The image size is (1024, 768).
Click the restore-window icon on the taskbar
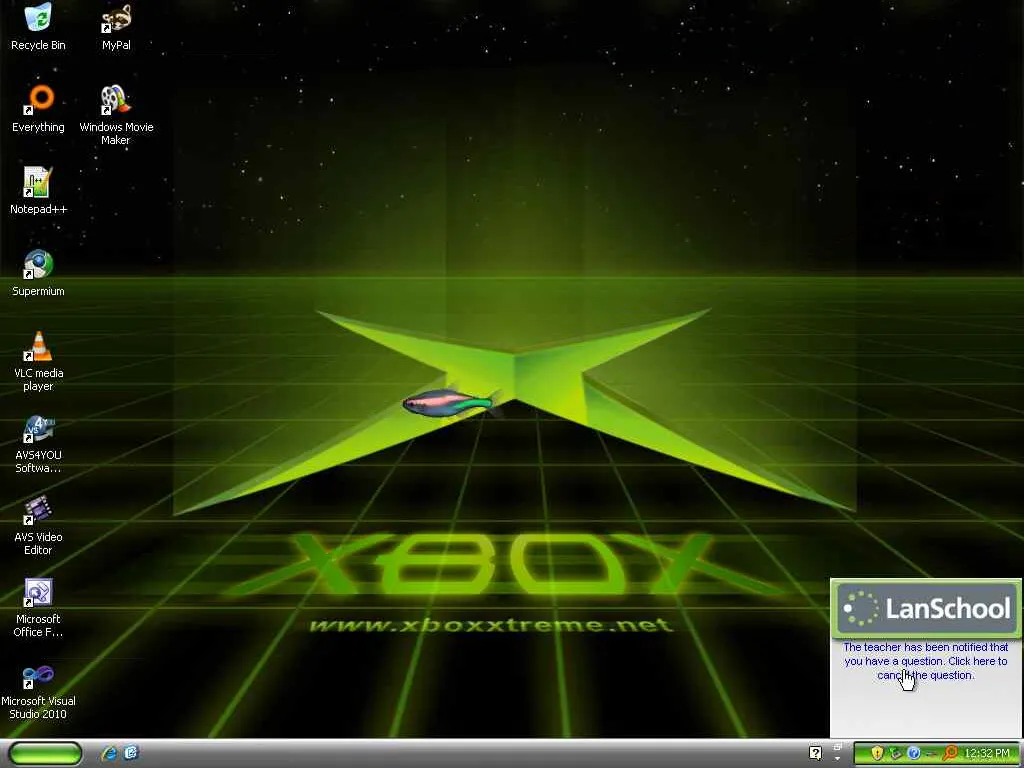coord(837,747)
